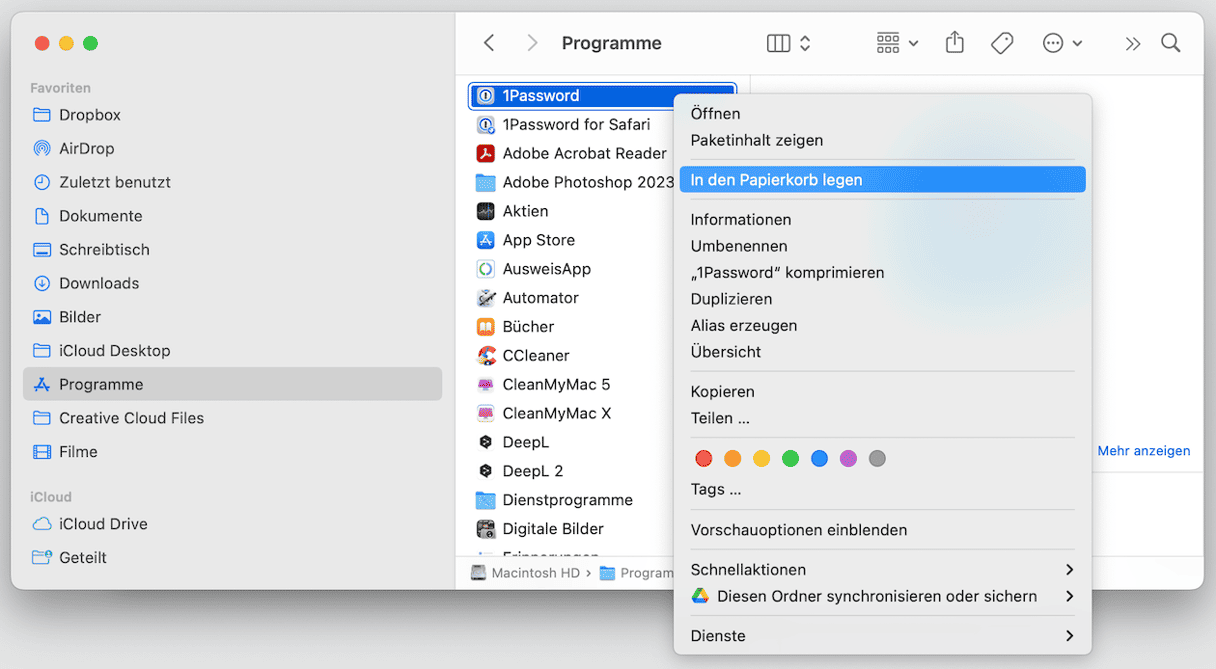Apply the yellow tag color

click(762, 459)
